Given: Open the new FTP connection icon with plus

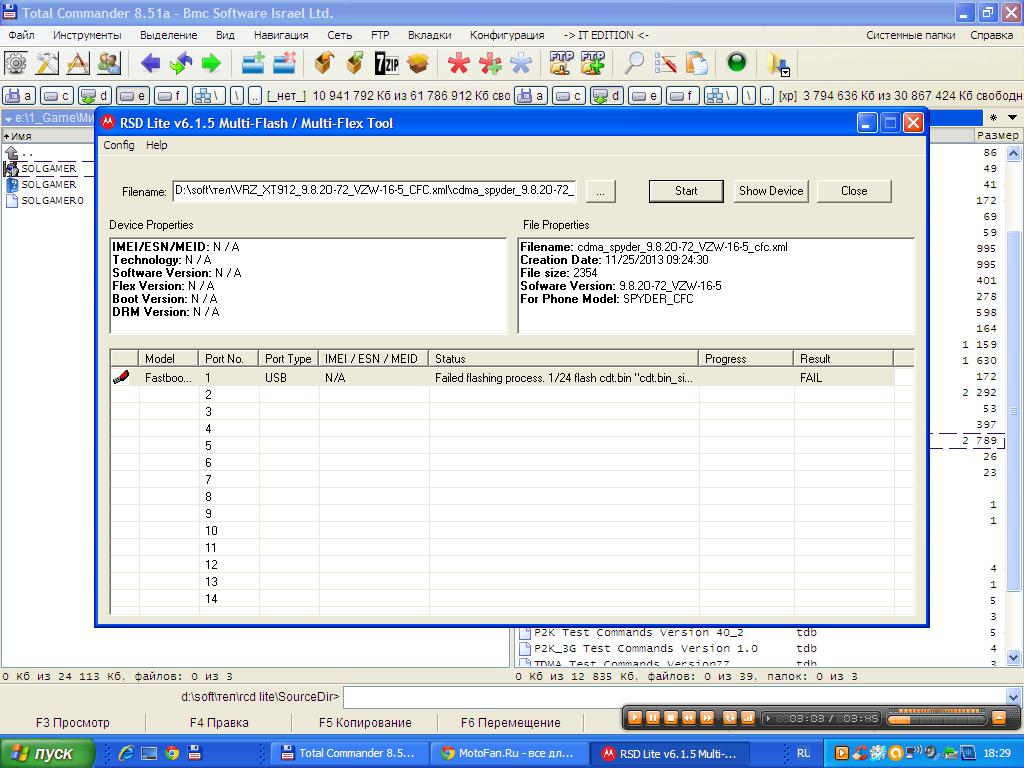Looking at the screenshot, I should pos(592,63).
